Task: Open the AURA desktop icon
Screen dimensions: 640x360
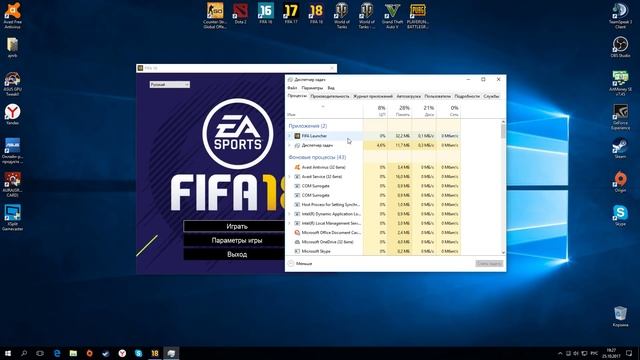Action: tap(13, 184)
